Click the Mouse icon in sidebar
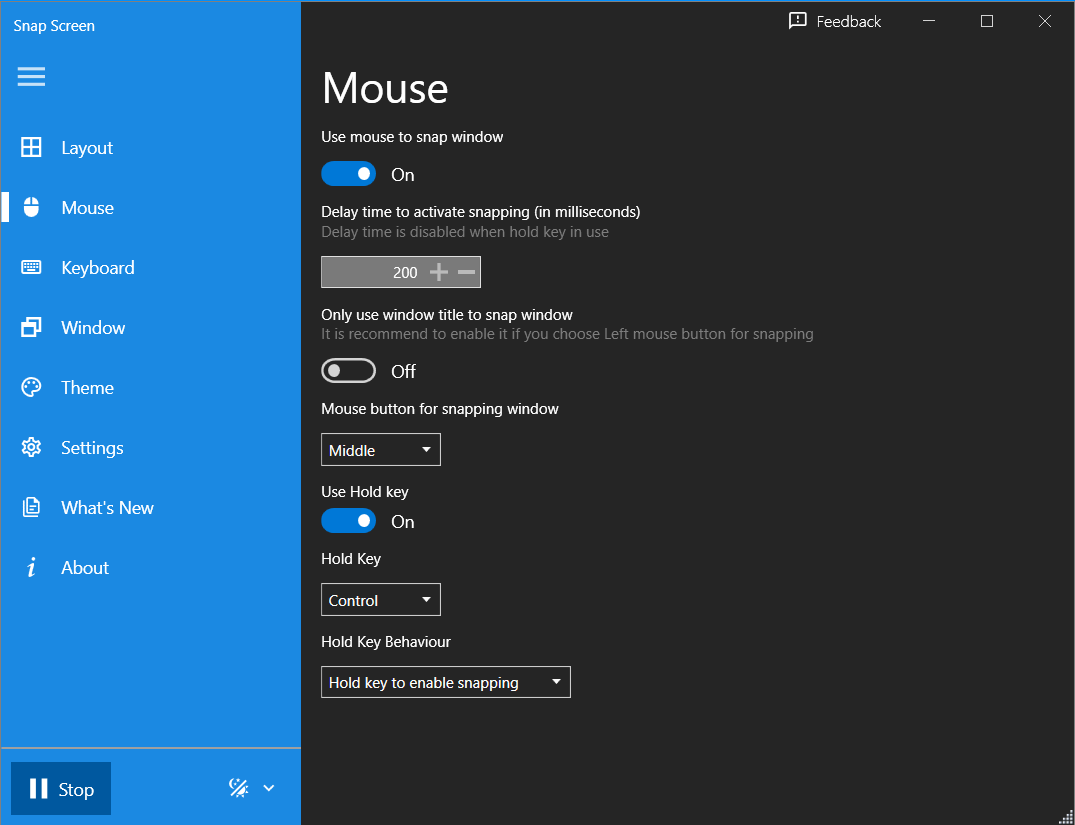1075x825 pixels. [x=32, y=207]
